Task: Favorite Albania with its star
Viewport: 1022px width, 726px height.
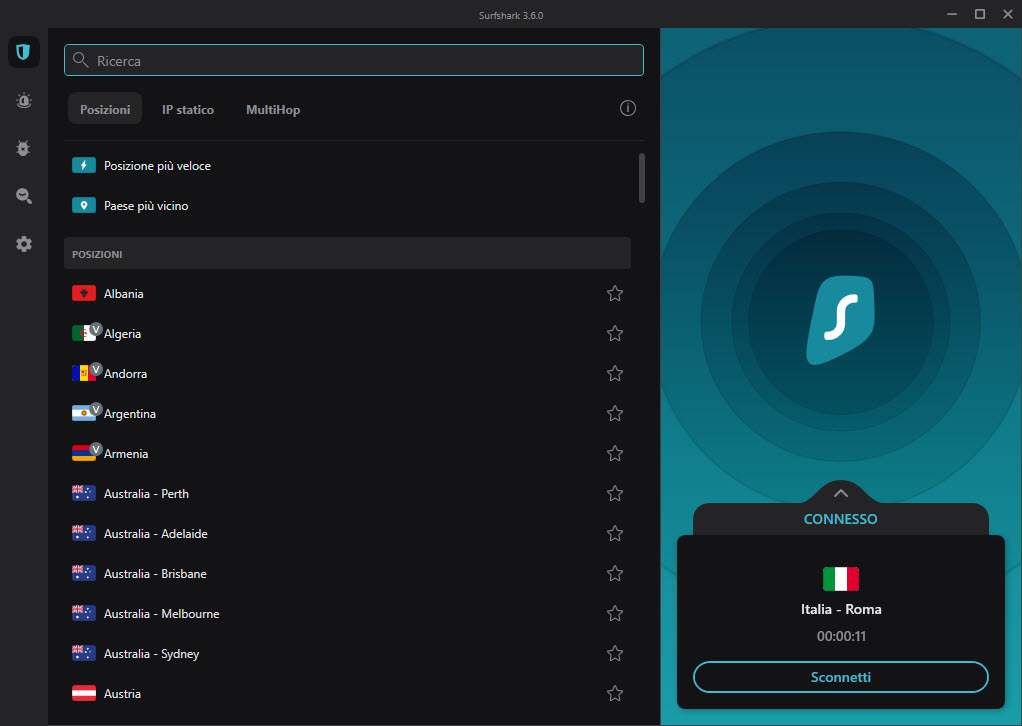Action: coord(615,293)
